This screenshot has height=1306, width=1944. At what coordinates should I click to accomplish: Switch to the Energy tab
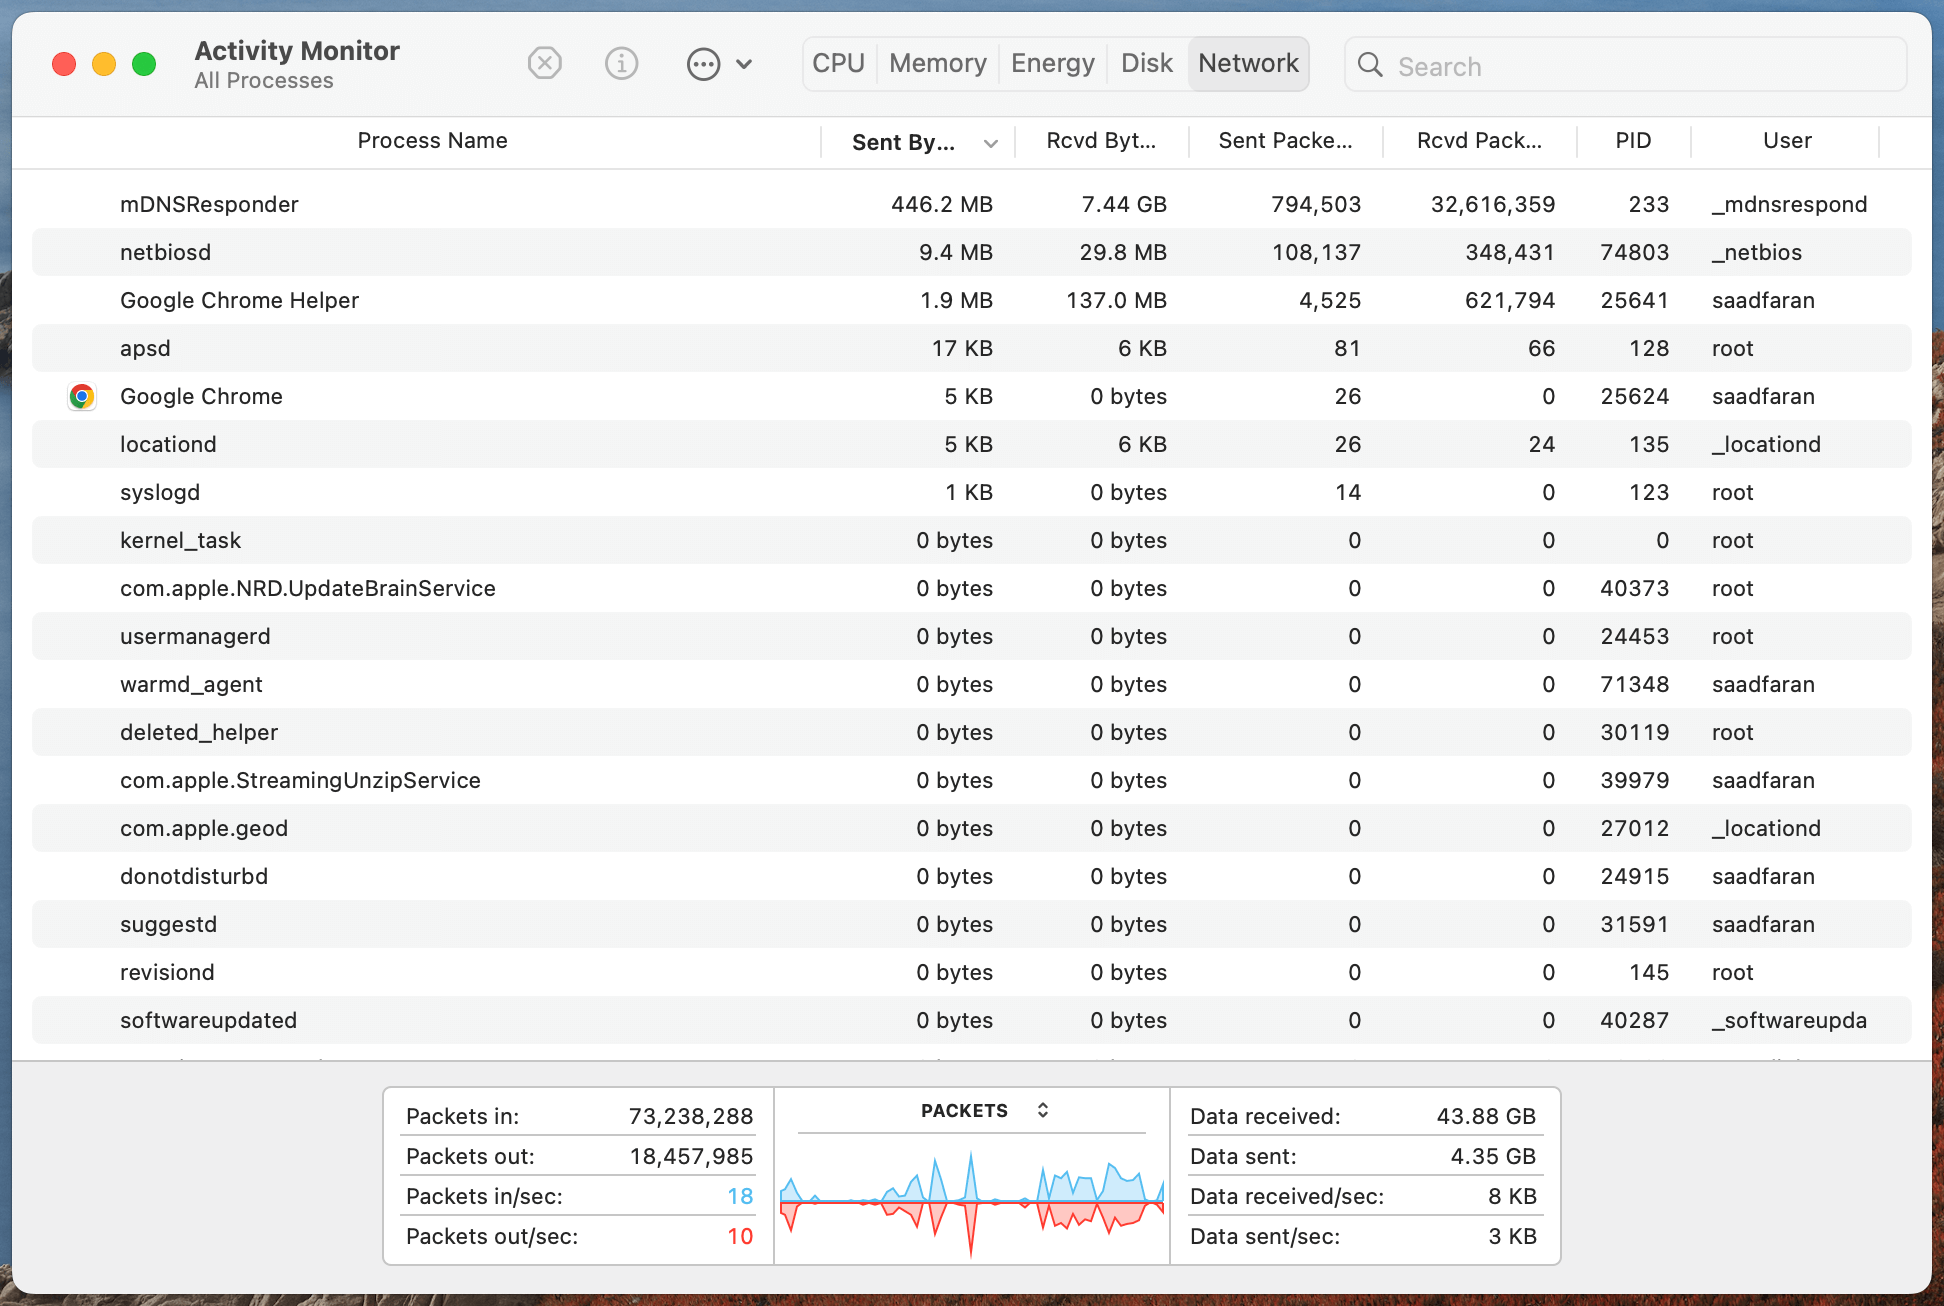click(x=1053, y=63)
